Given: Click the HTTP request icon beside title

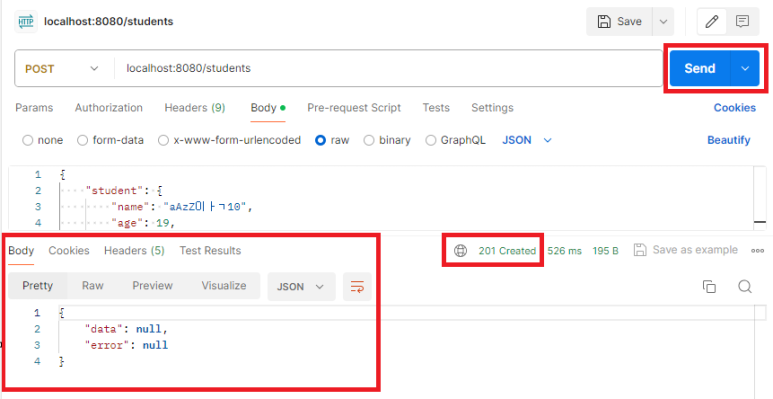Looking at the screenshot, I should point(26,22).
